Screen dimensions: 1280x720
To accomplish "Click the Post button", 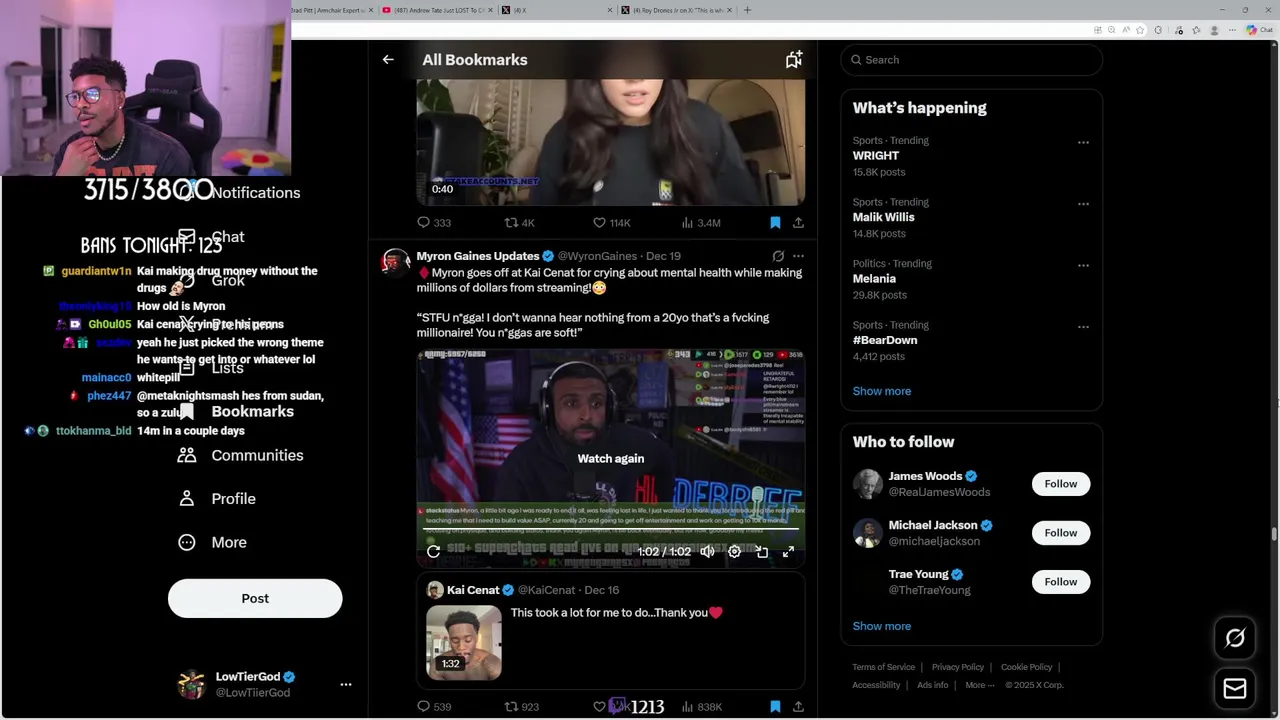I will pos(255,598).
